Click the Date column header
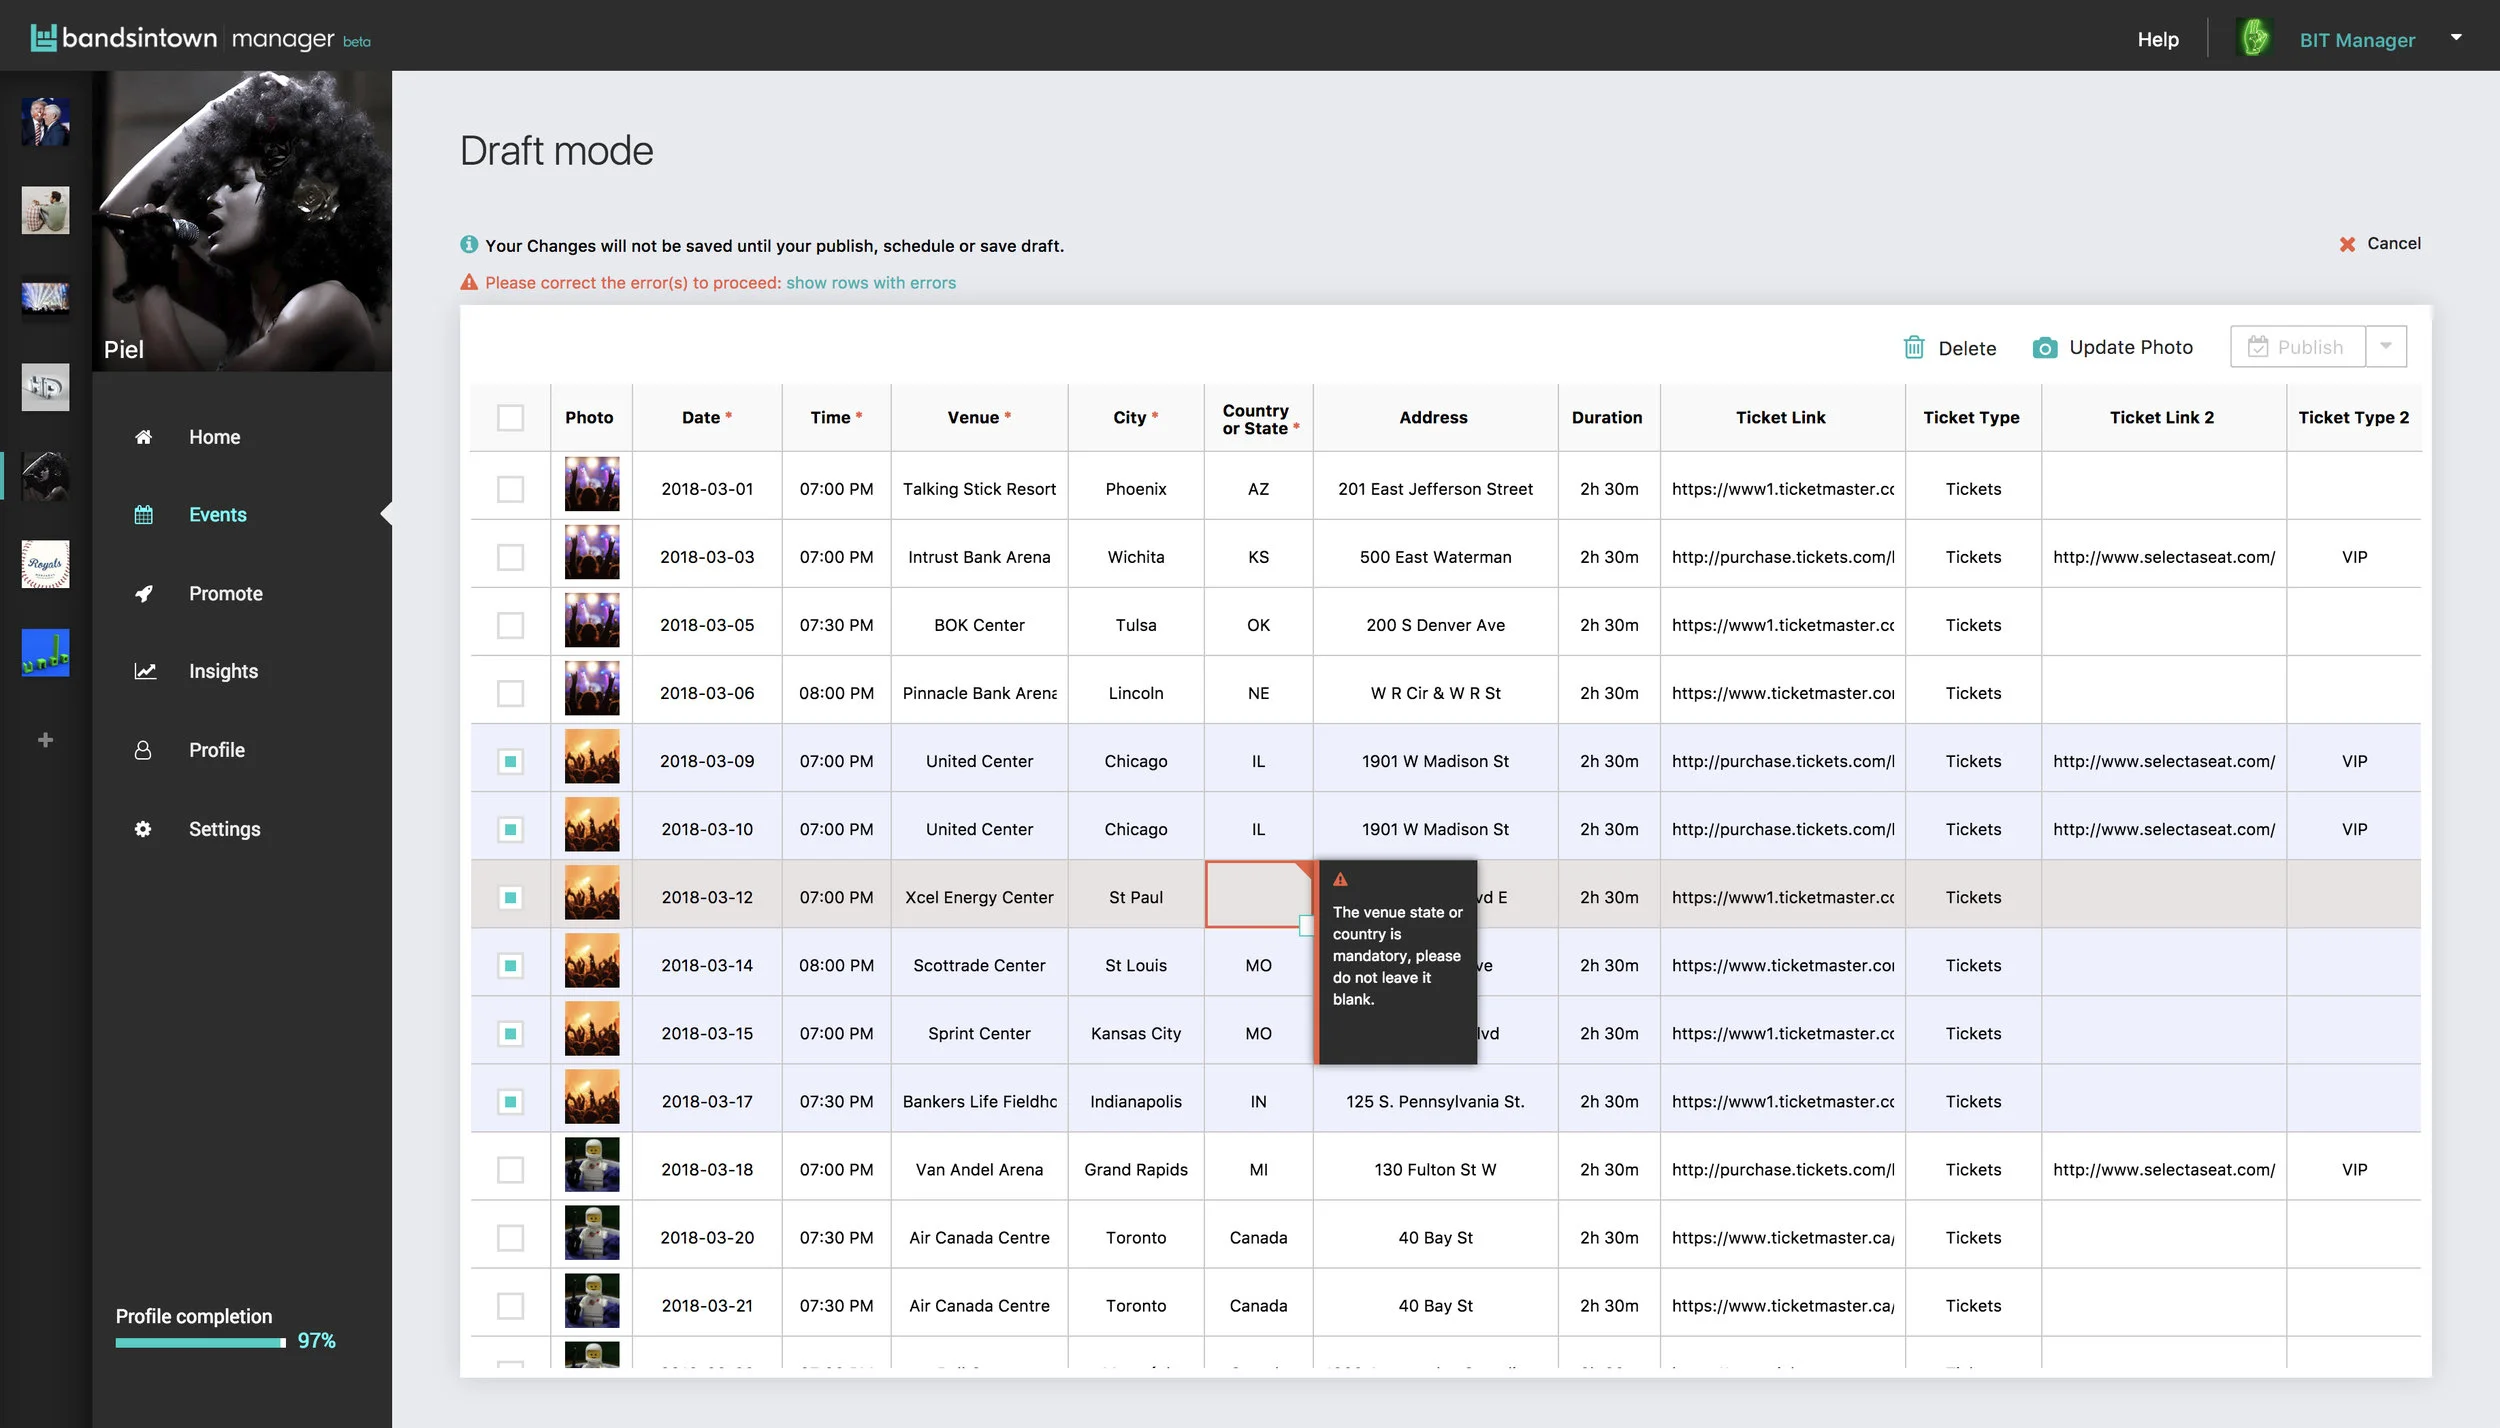 click(706, 417)
